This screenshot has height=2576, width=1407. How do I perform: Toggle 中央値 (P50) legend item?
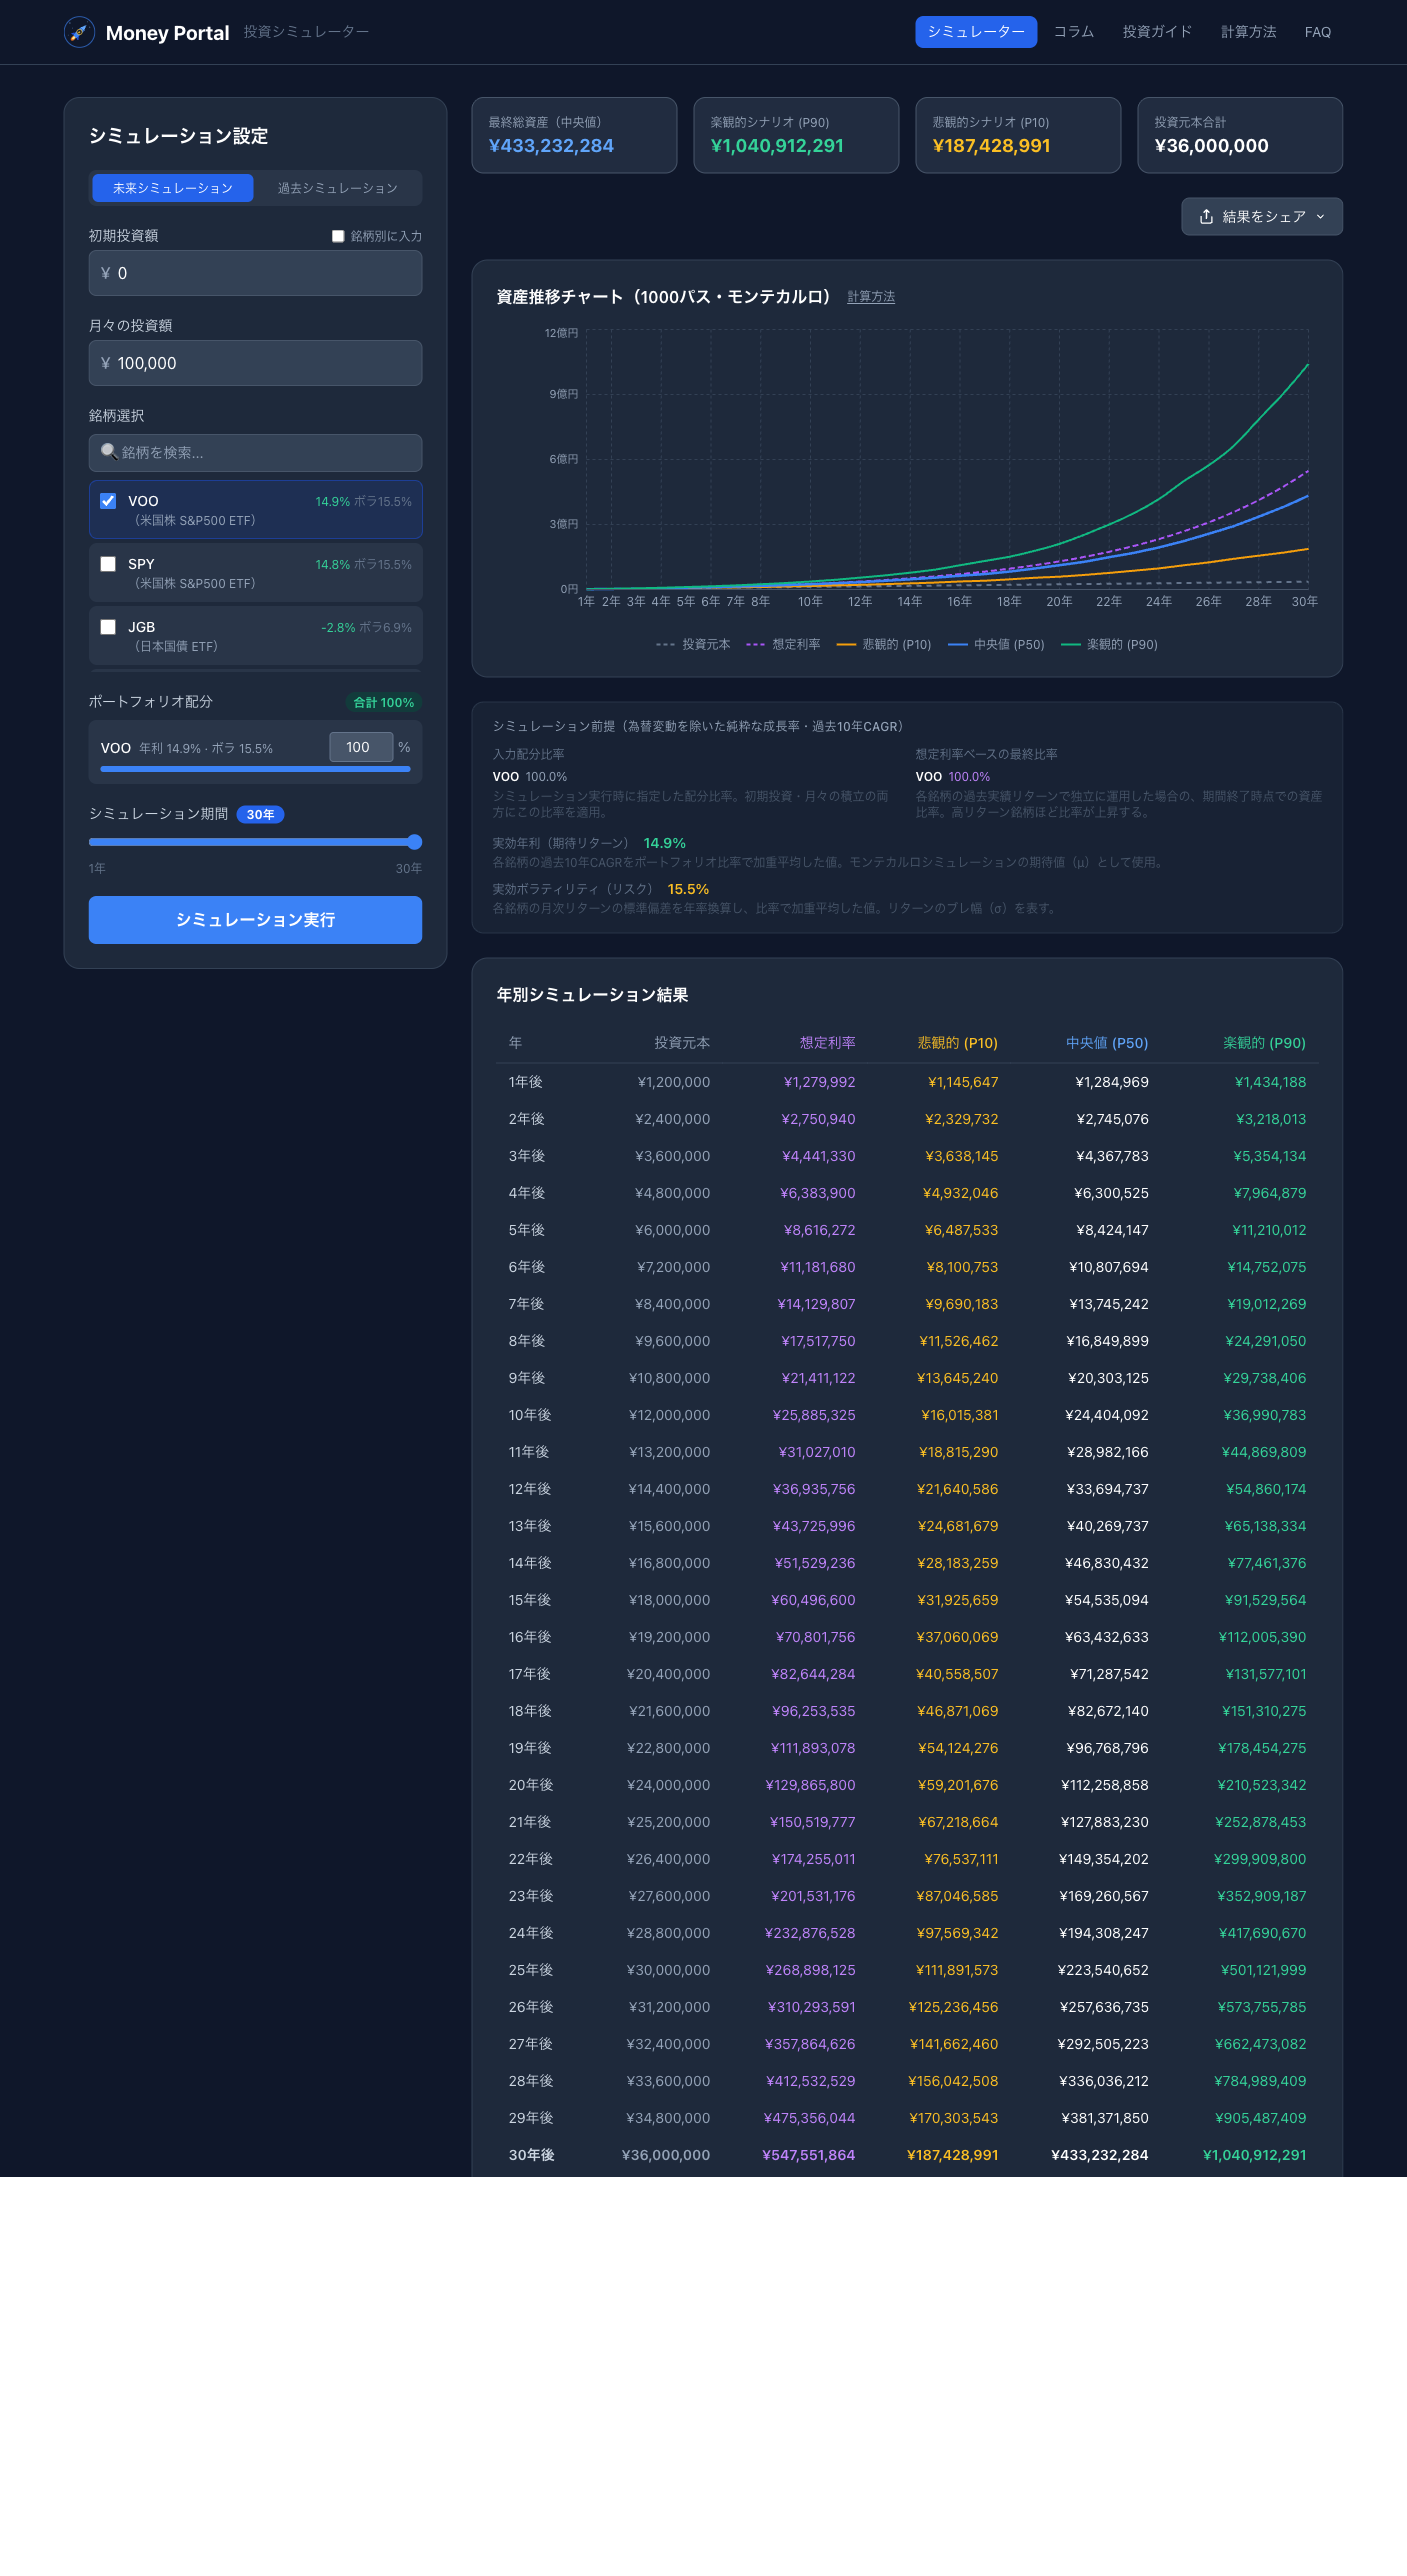[996, 645]
